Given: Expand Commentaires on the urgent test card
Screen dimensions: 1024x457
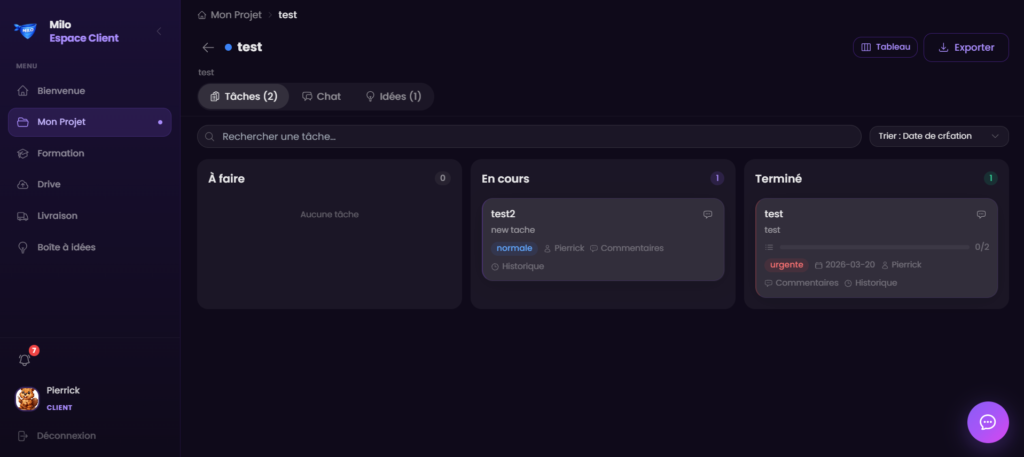Looking at the screenshot, I should click(802, 283).
